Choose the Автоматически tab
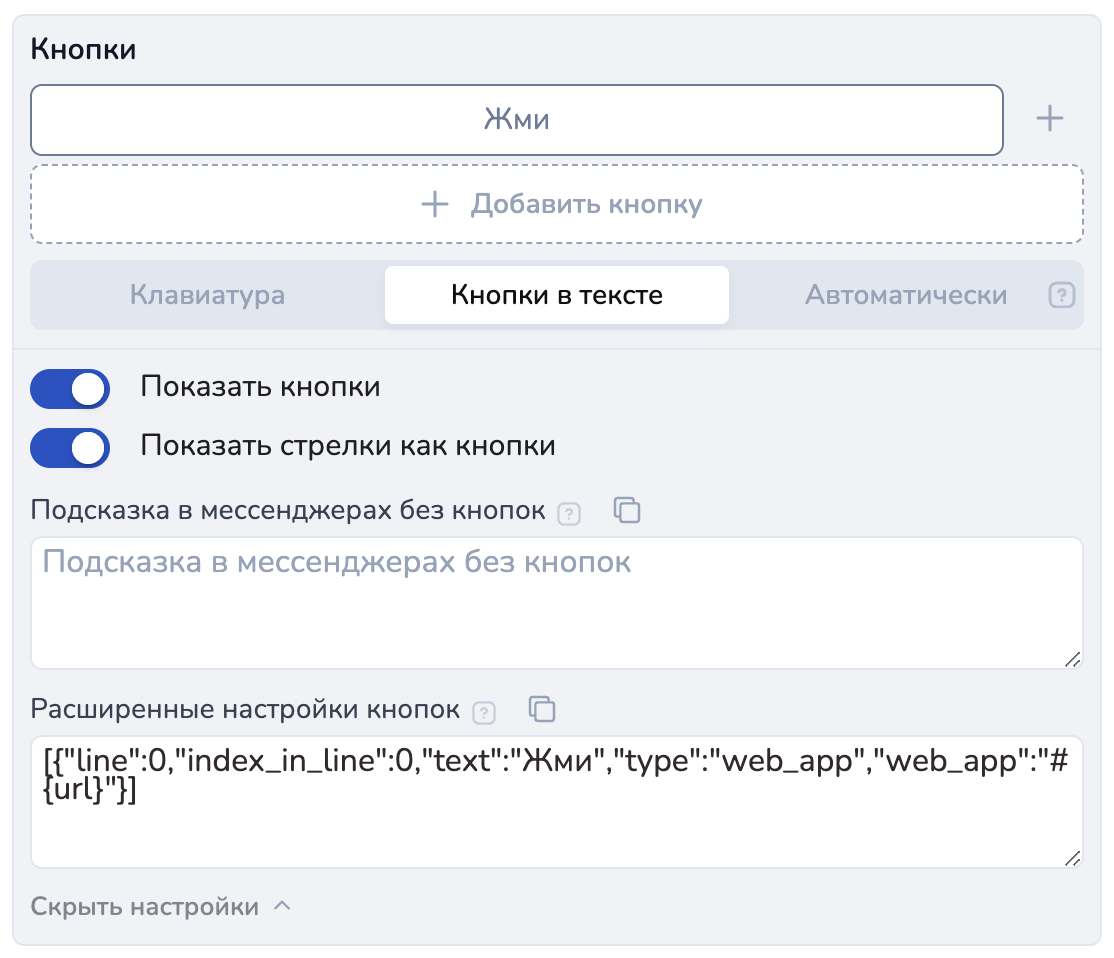The height and width of the screenshot is (958, 1114). (906, 296)
